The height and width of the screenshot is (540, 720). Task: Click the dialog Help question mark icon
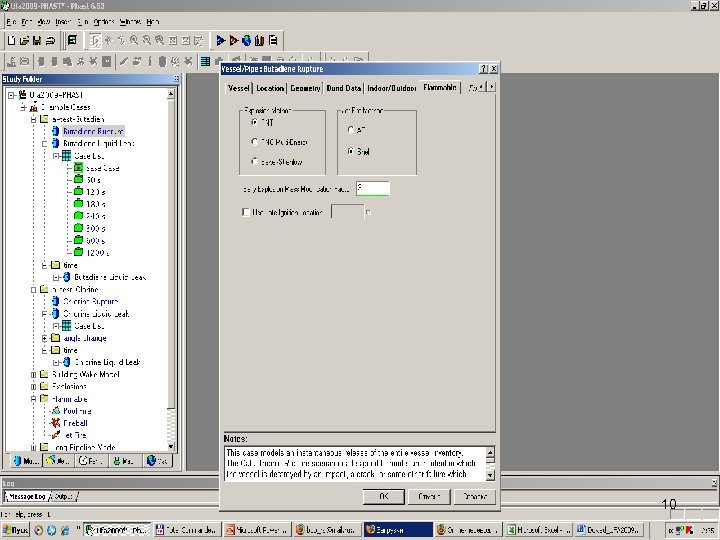484,68
